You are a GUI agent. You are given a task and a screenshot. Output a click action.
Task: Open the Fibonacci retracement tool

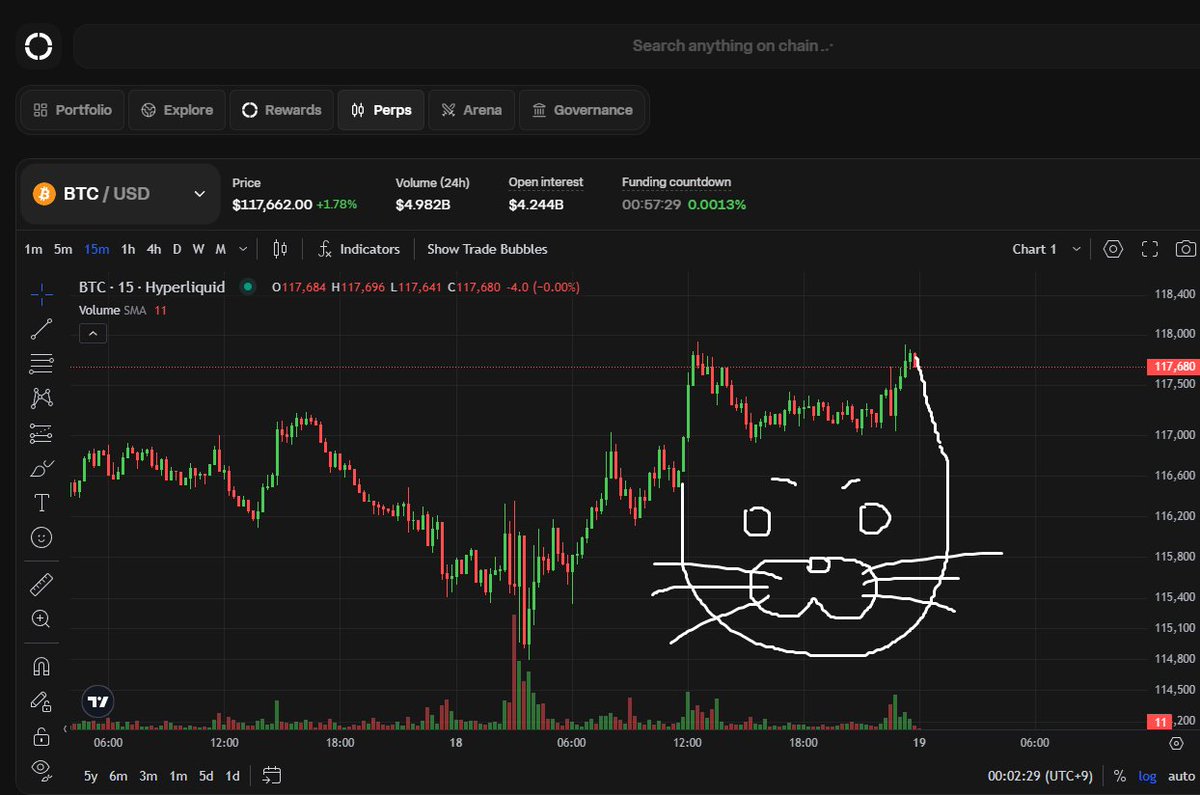click(41, 363)
